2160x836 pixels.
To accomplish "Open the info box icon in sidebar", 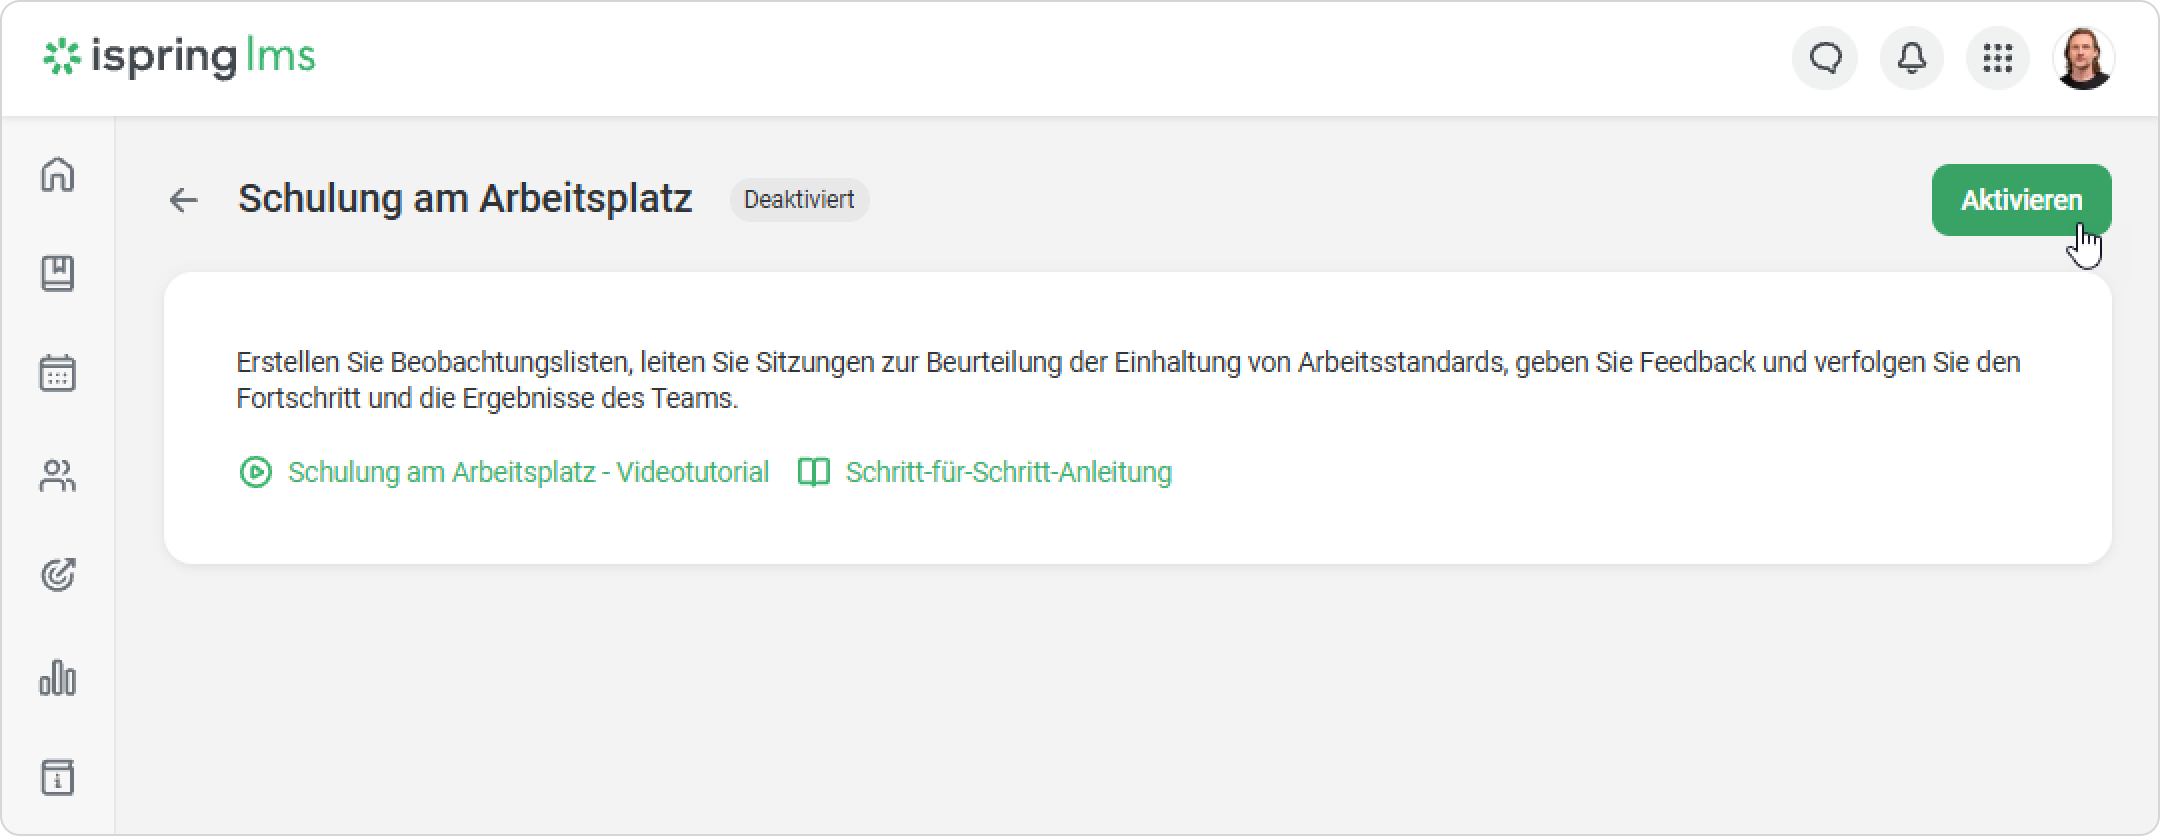I will (58, 777).
